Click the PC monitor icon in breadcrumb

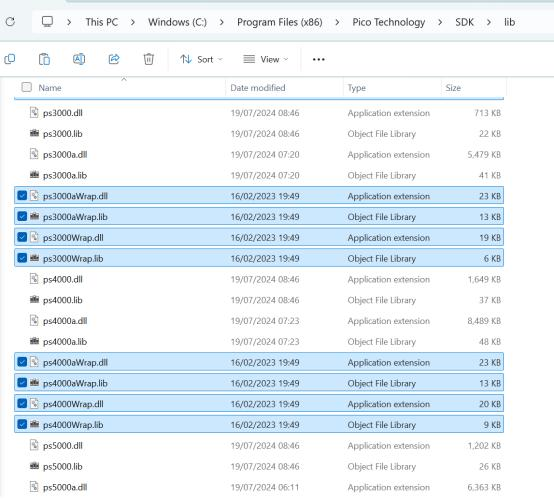47,22
